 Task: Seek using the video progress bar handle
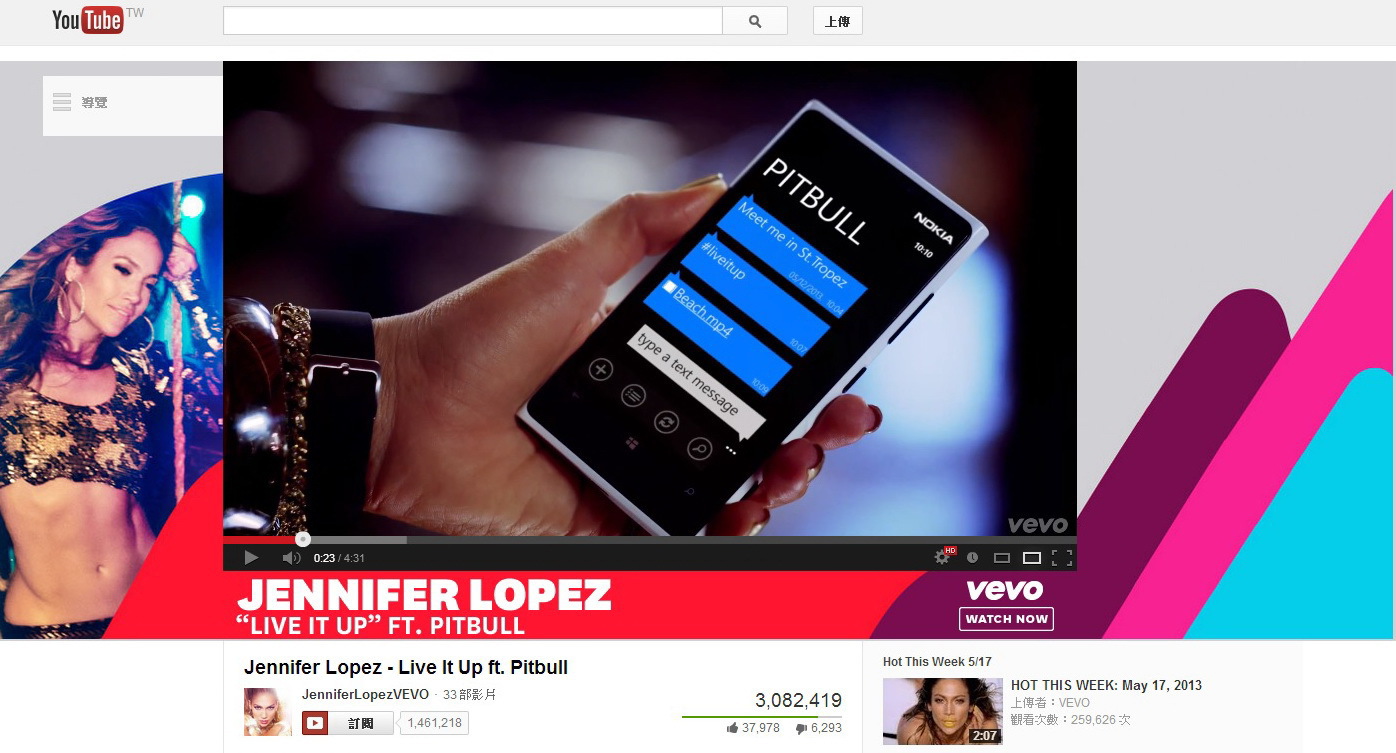(x=303, y=539)
